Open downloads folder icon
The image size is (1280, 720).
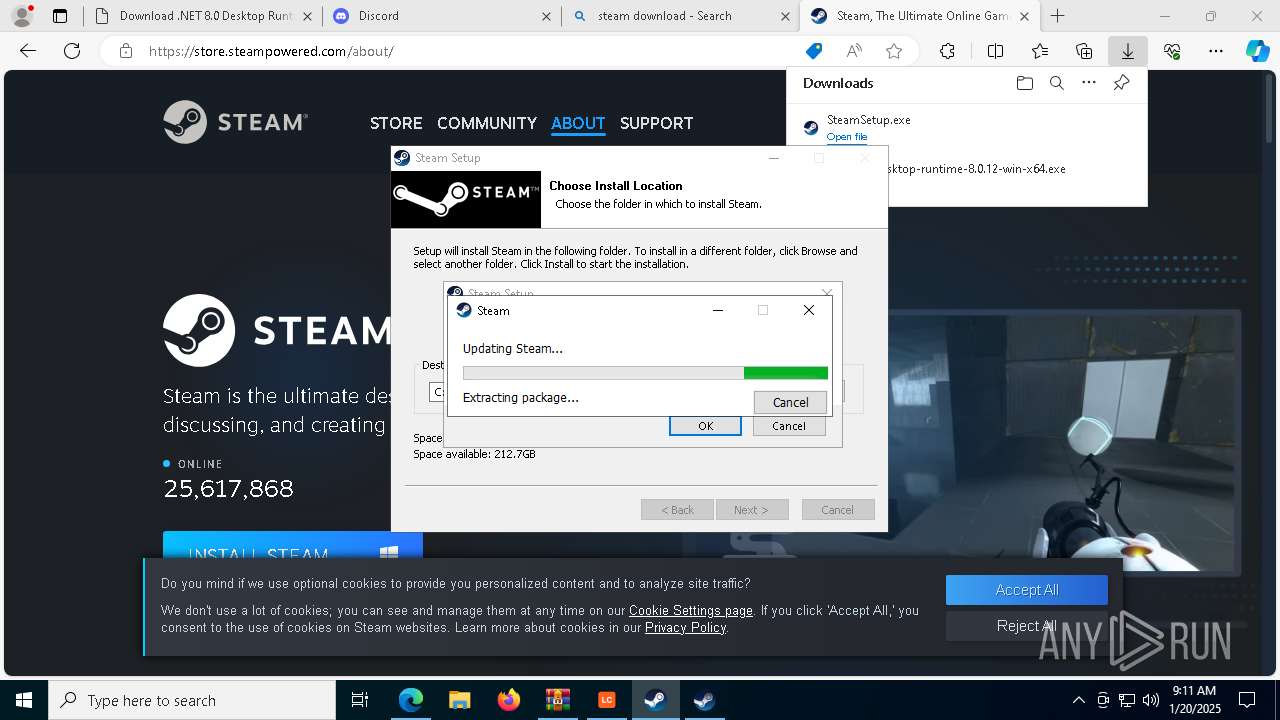[1024, 83]
